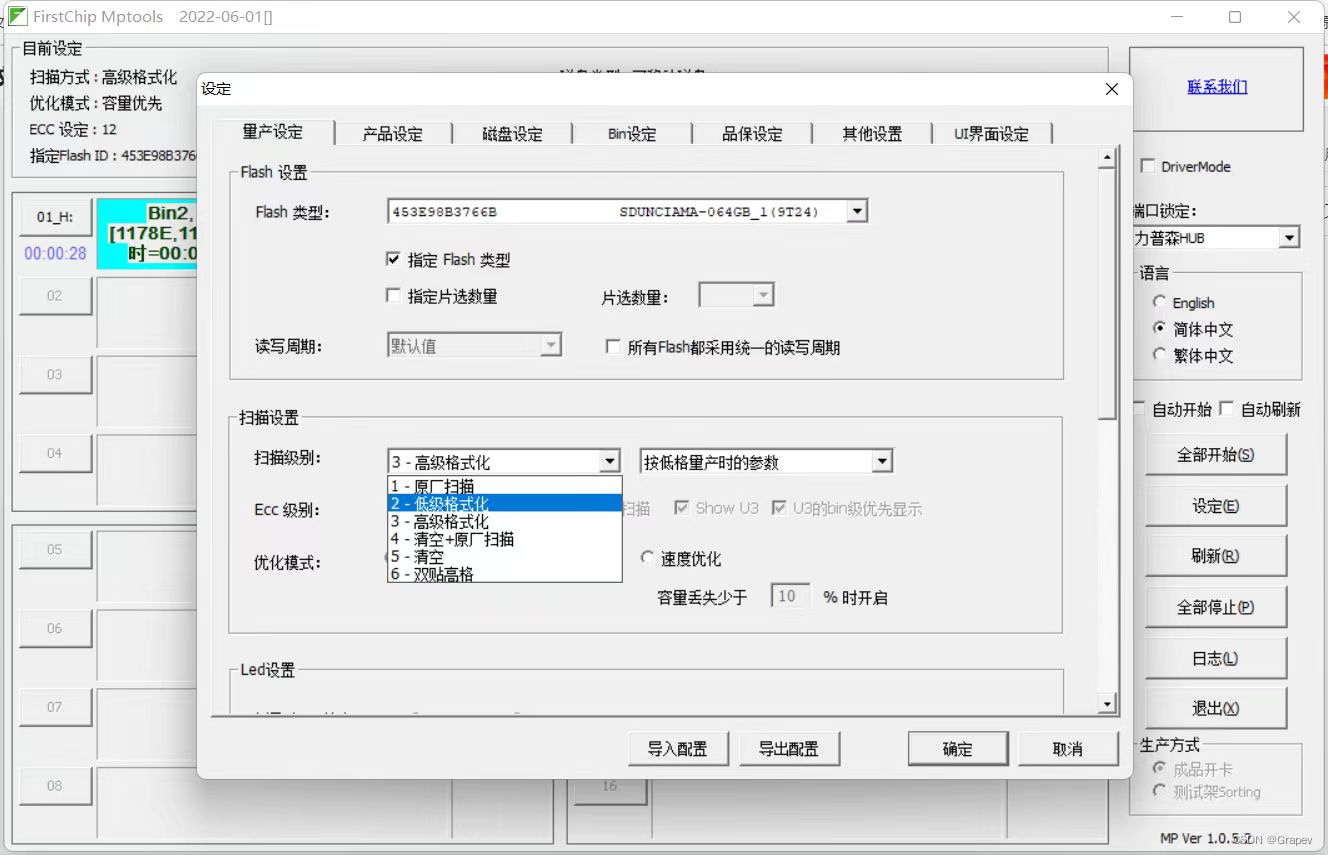Select the 速度优化 optimization radio button
Screen dimensions: 1328x855
649,558
